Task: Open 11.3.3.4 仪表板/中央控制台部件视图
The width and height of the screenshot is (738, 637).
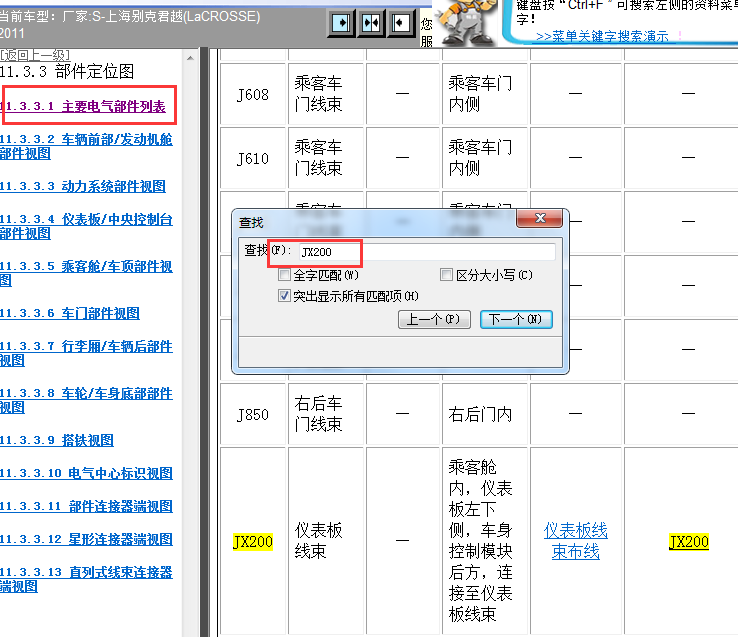Action: tap(86, 226)
